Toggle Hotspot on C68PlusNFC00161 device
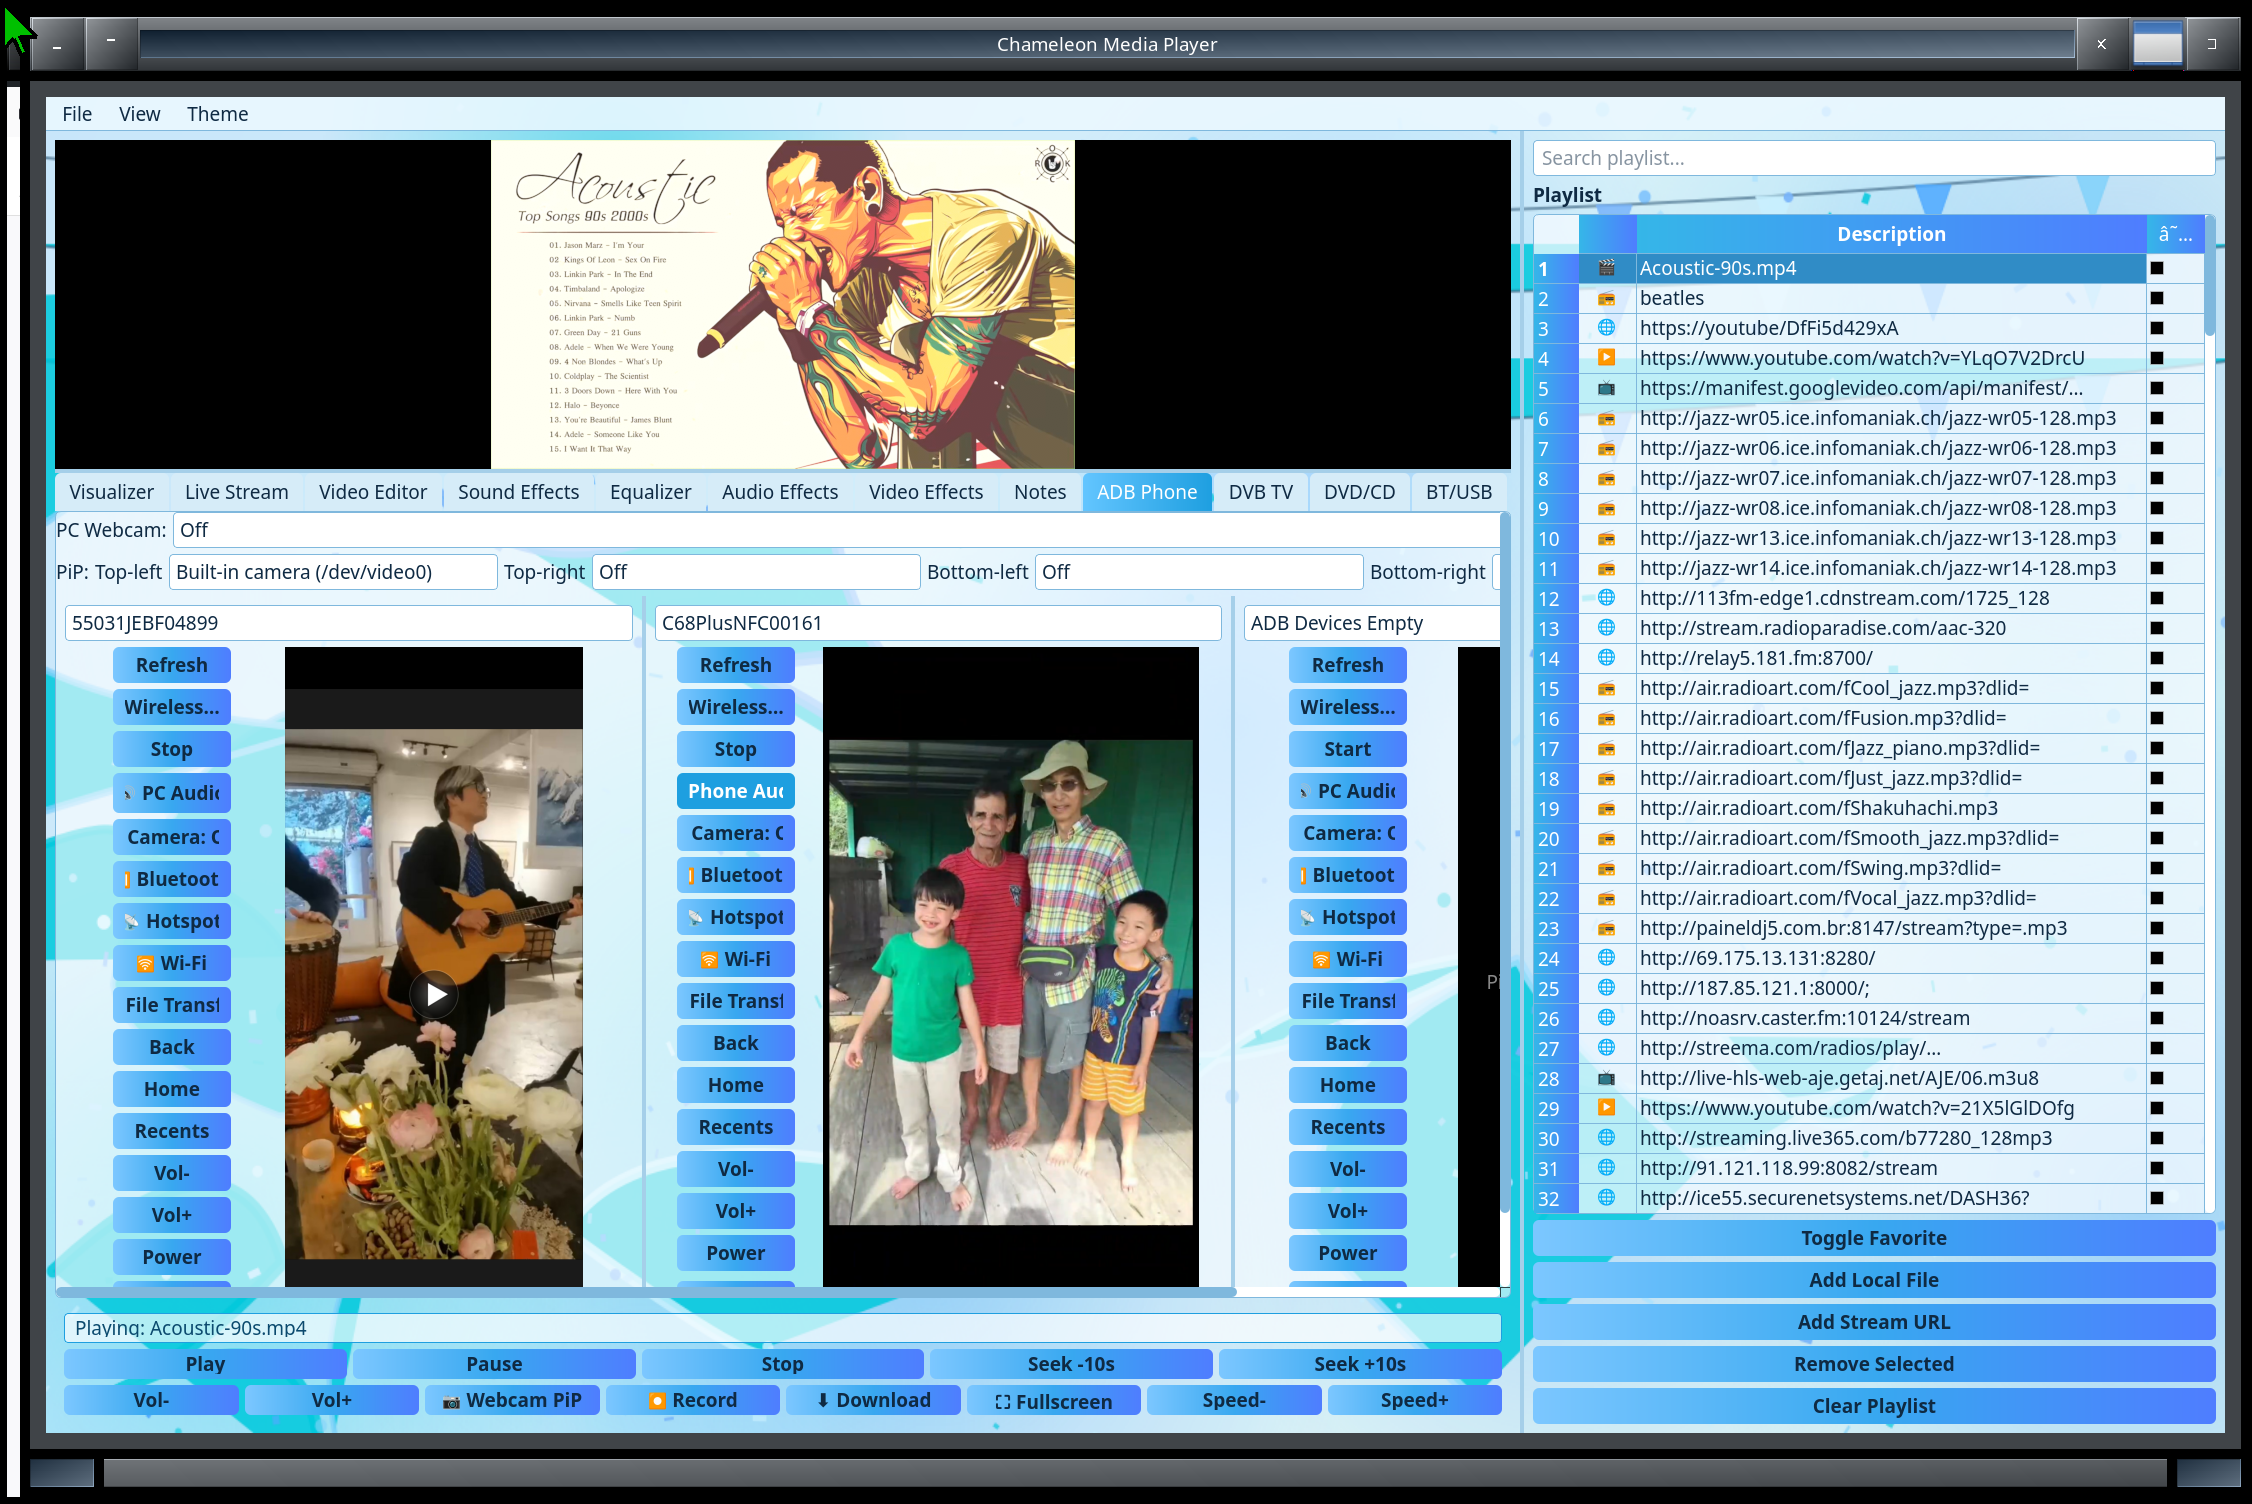This screenshot has height=1504, width=2252. pos(736,917)
